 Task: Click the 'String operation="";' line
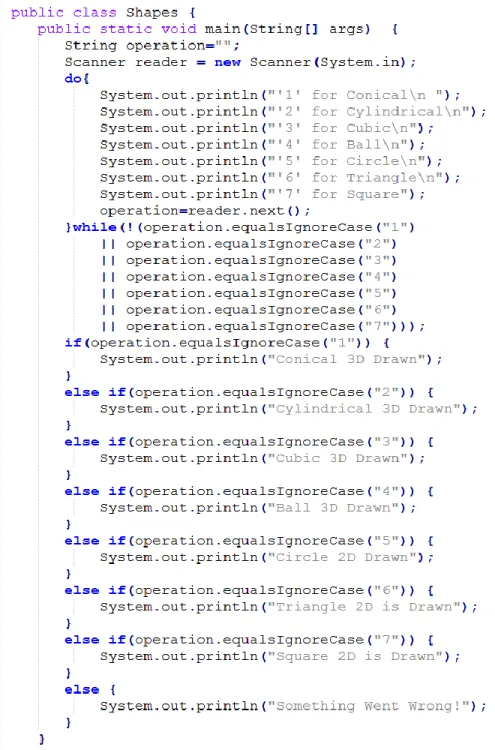pos(152,46)
